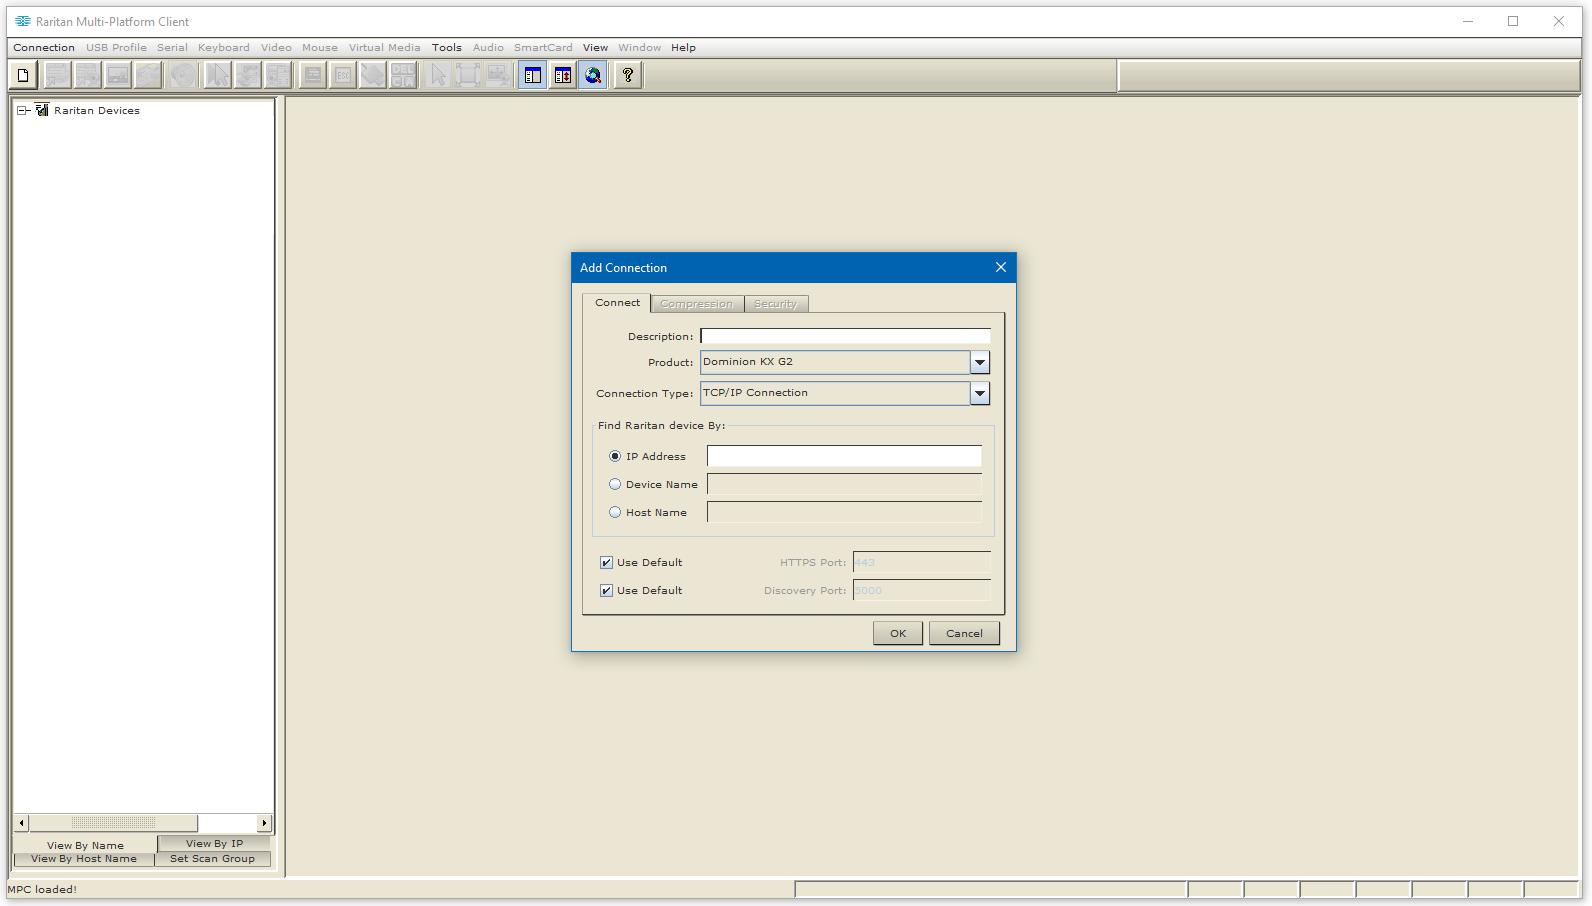The width and height of the screenshot is (1592, 906).
Task: Switch tree to View By IP tab
Action: 214,843
